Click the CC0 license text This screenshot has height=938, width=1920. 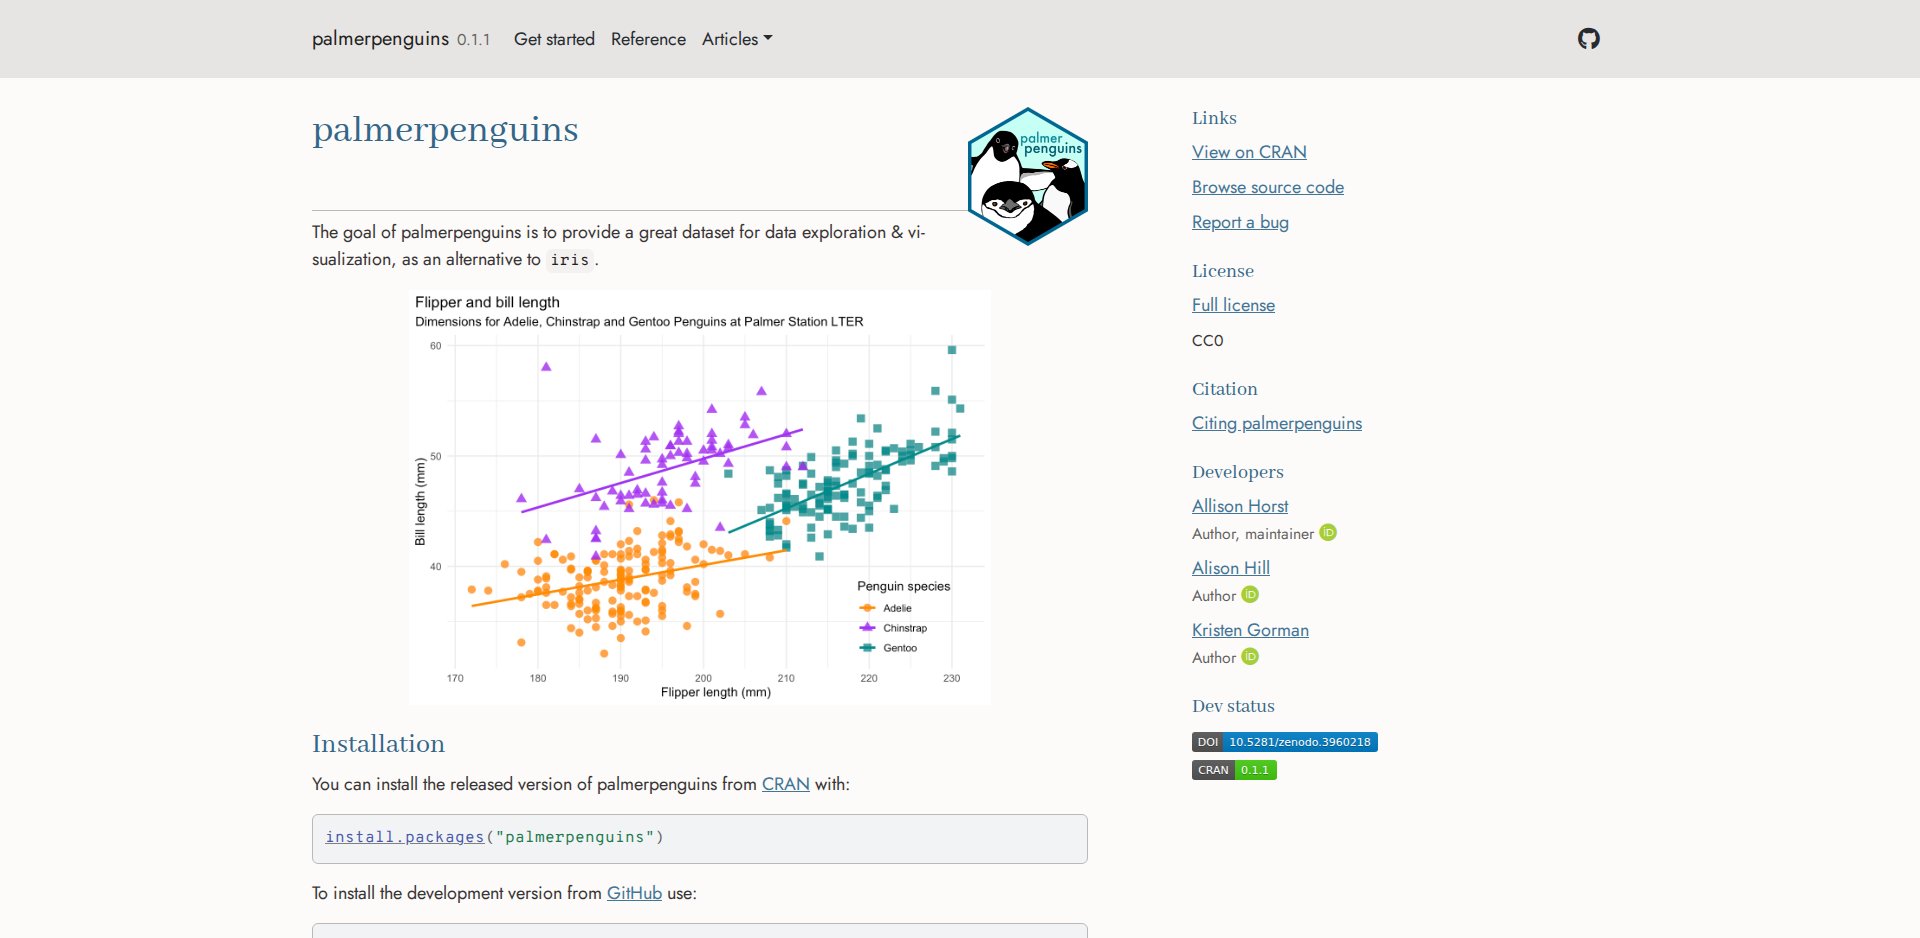point(1207,340)
